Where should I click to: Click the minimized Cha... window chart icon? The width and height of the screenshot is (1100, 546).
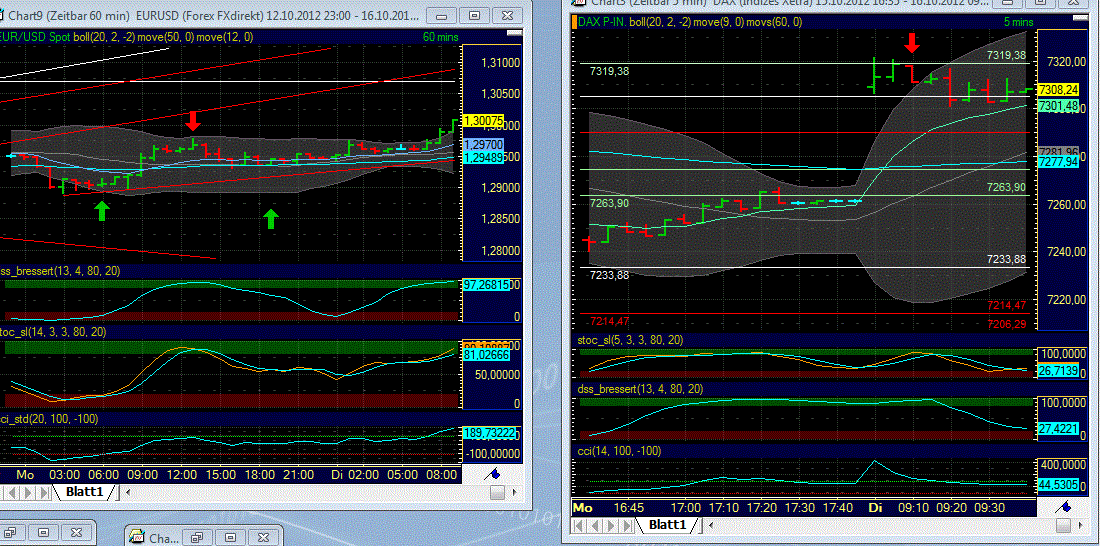click(136, 538)
